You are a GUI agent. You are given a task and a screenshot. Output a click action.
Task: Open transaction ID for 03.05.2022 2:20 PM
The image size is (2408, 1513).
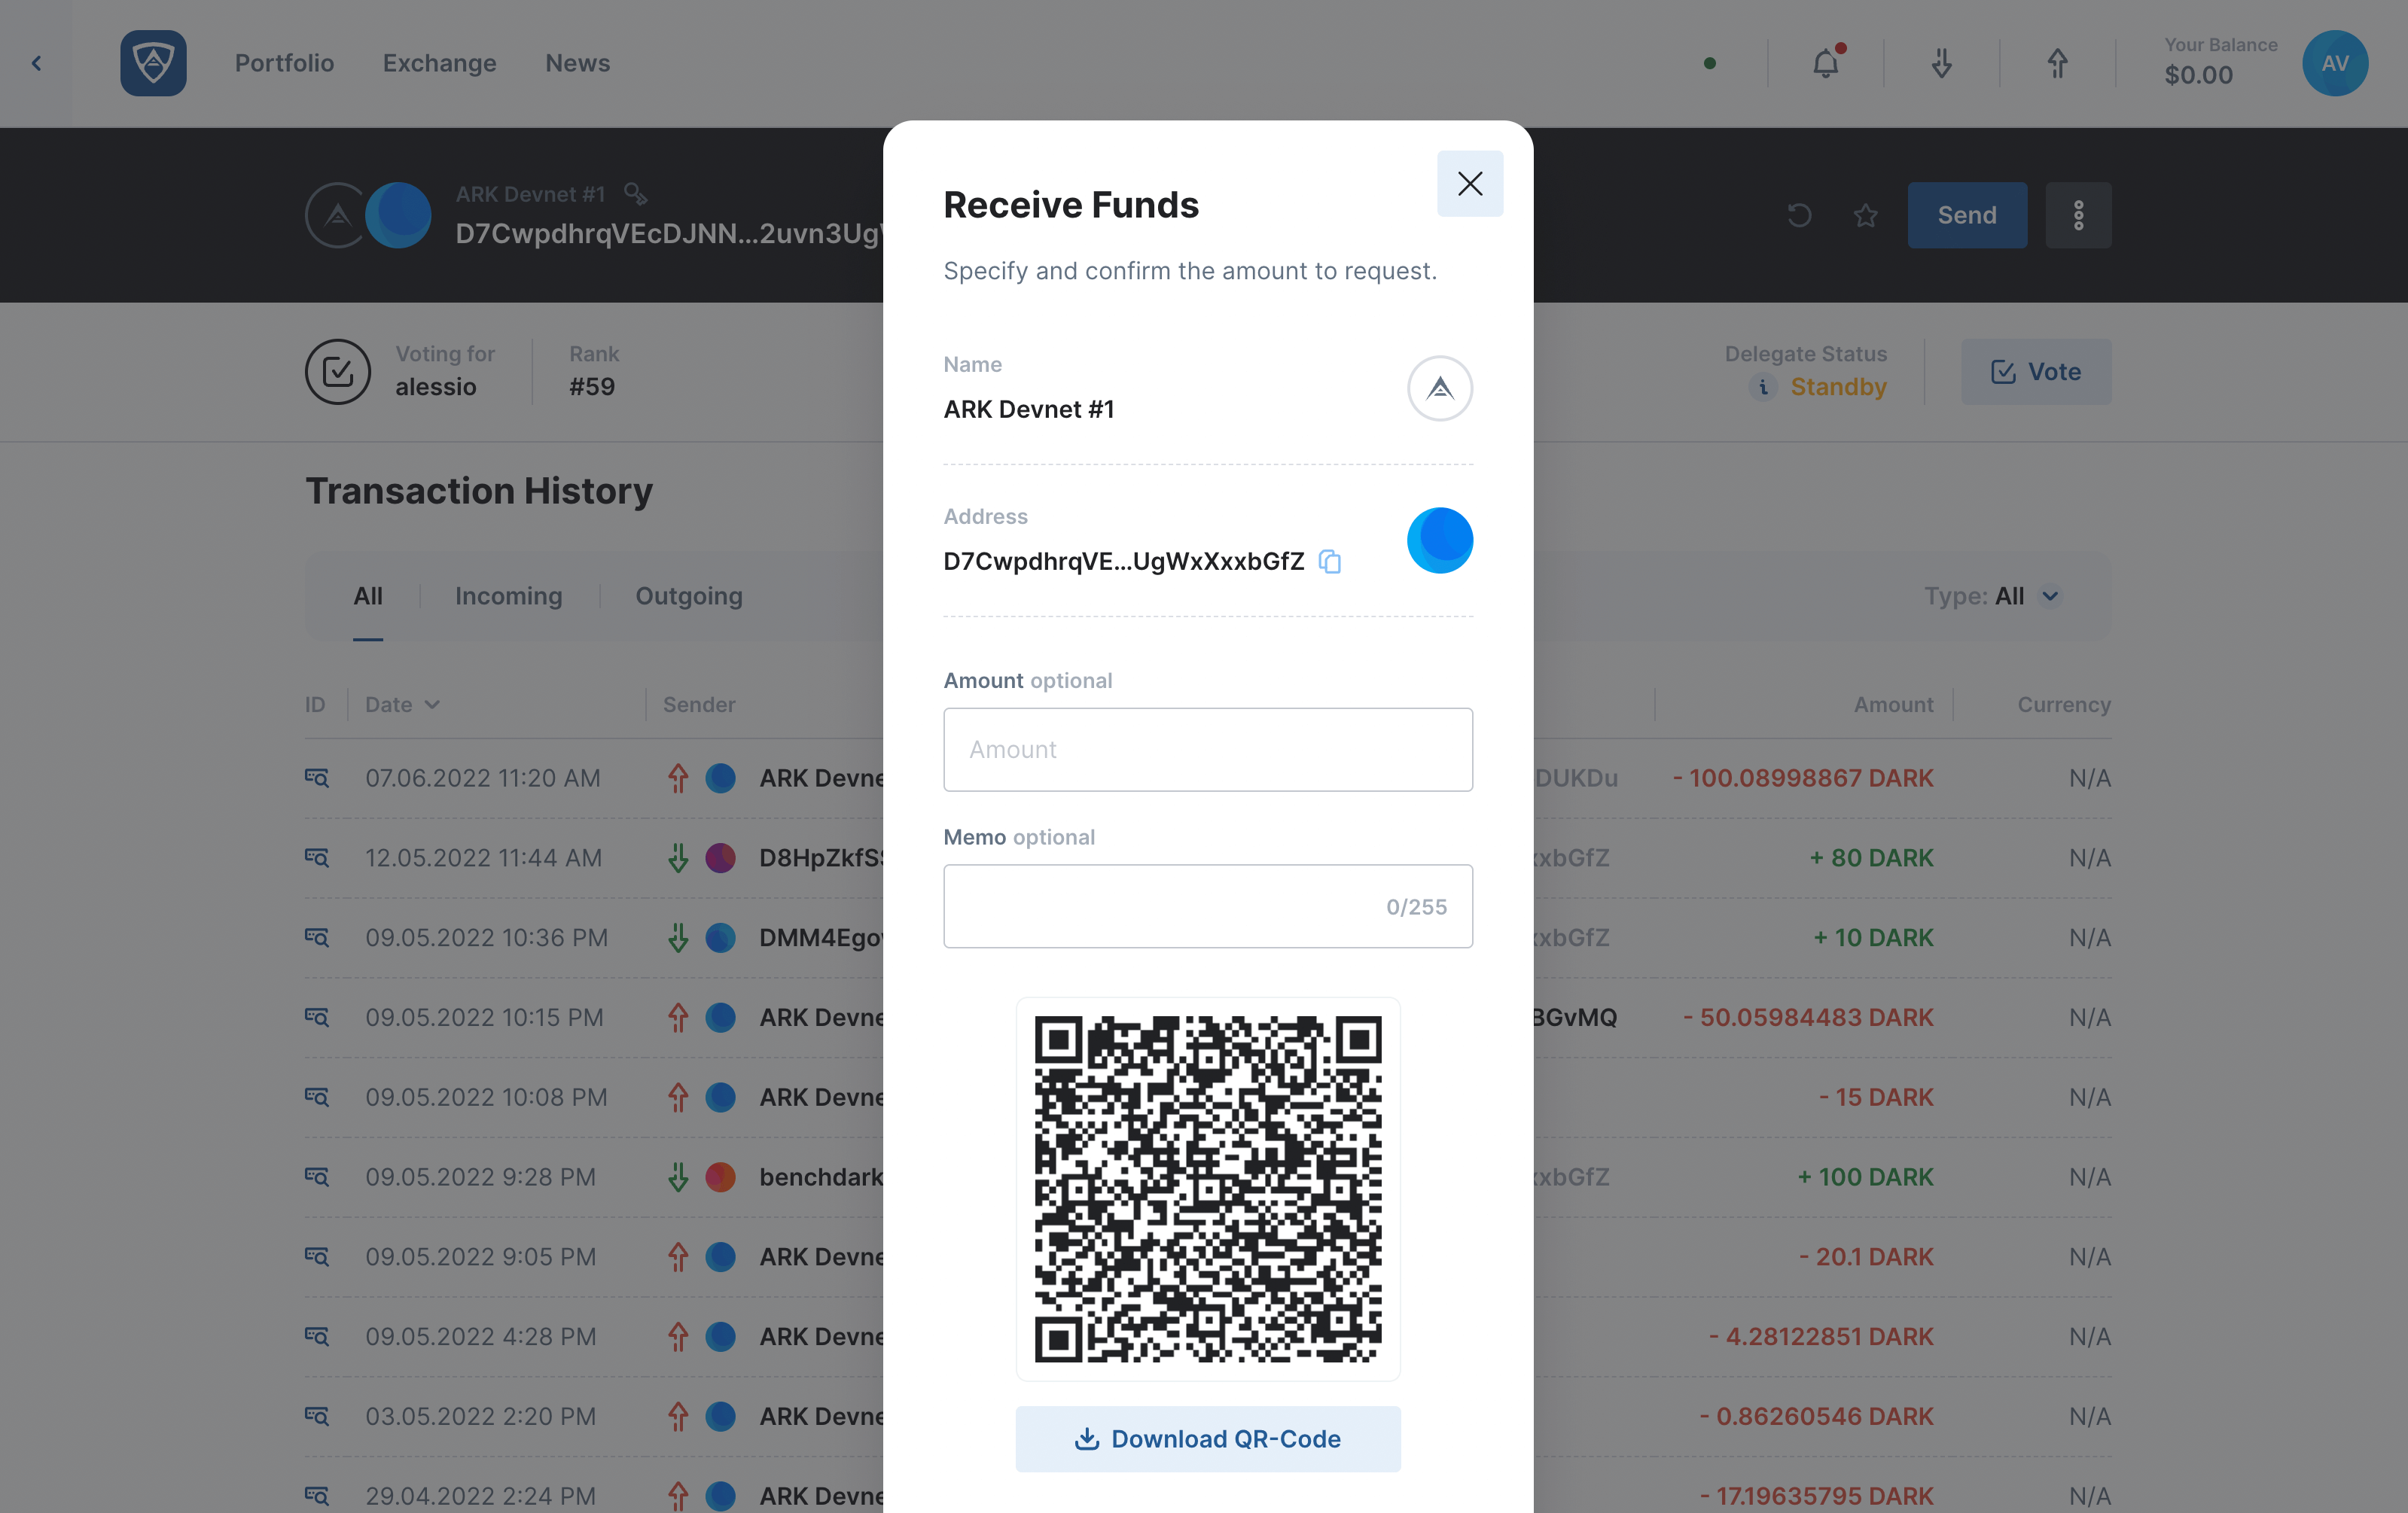317,1416
